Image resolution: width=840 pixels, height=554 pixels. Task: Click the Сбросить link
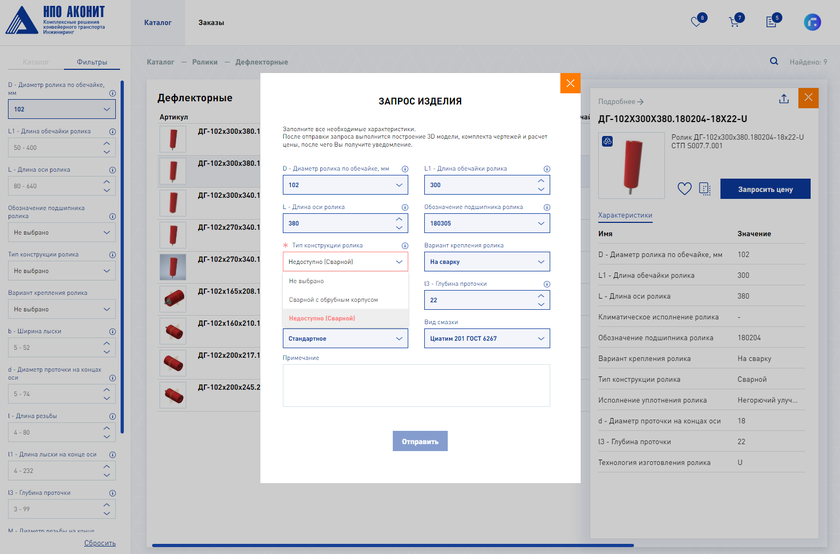coord(99,543)
